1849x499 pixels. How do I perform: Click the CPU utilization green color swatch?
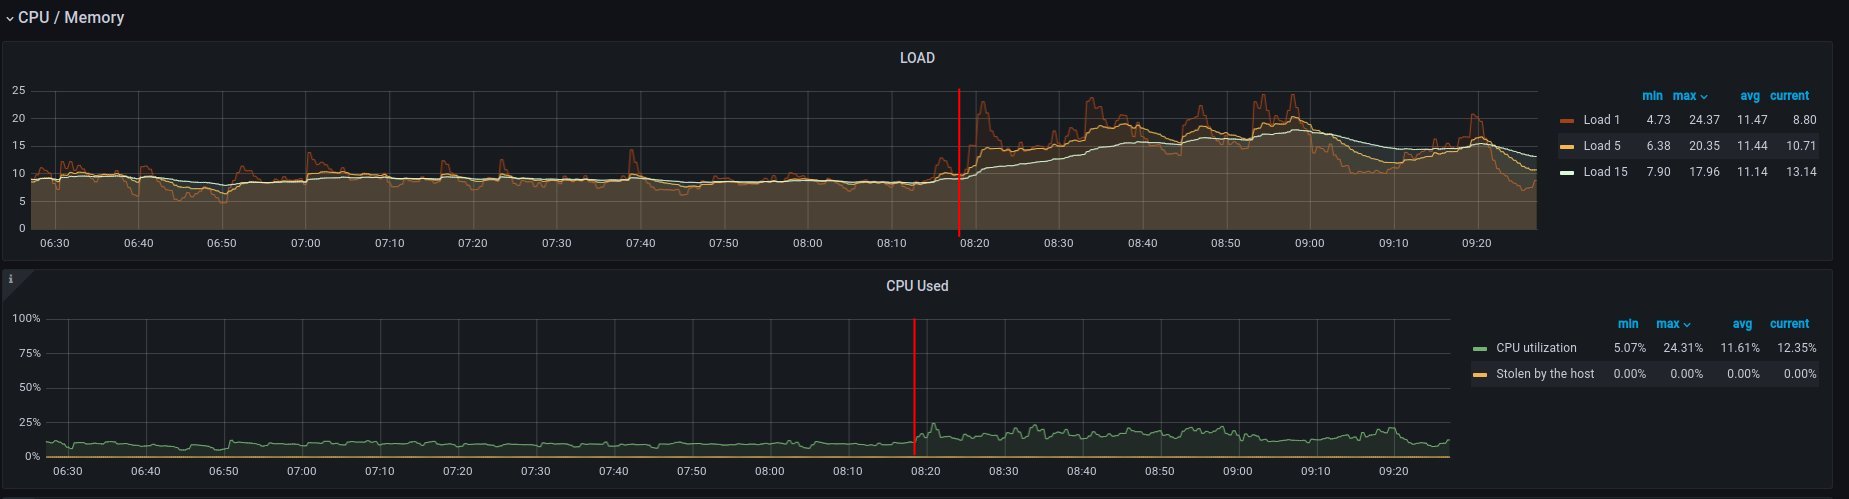point(1480,349)
